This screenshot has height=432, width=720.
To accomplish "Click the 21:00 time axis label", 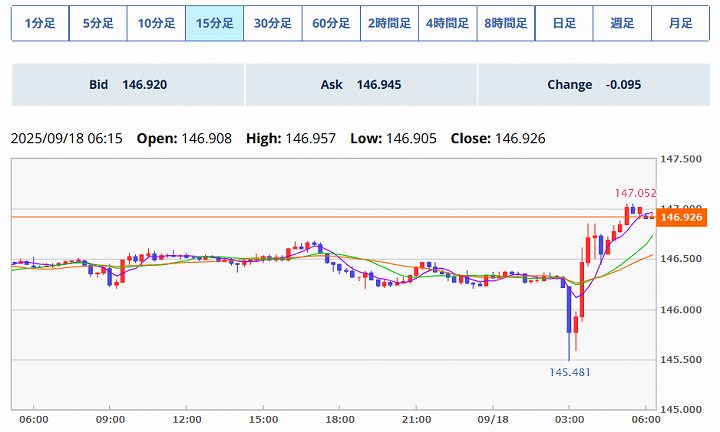I will click(x=416, y=420).
